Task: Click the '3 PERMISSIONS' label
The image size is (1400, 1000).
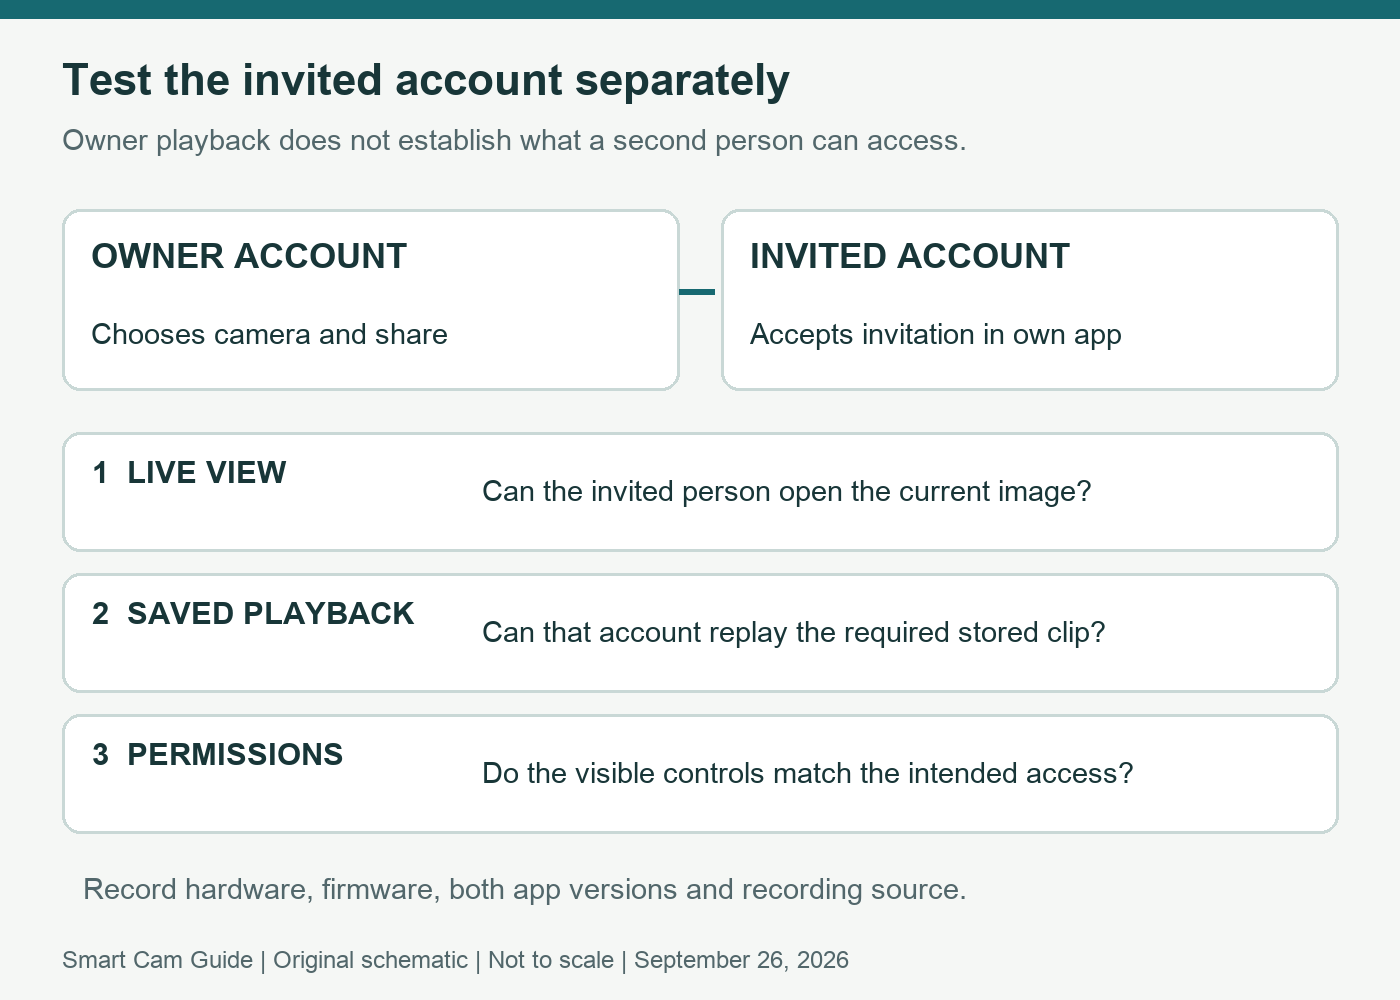Action: click(217, 755)
